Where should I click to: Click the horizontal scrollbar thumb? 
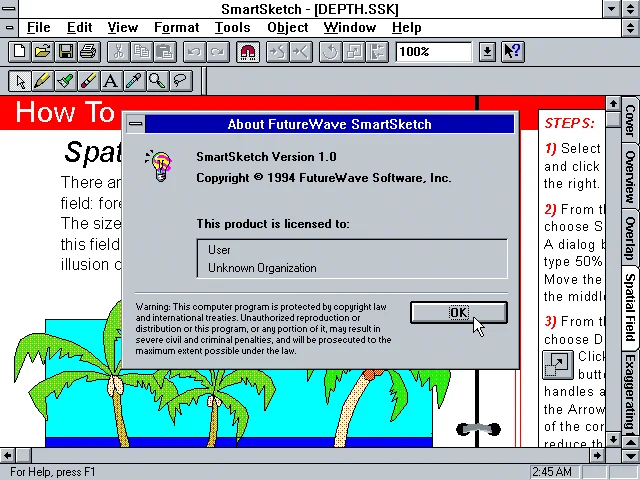(x=24, y=455)
